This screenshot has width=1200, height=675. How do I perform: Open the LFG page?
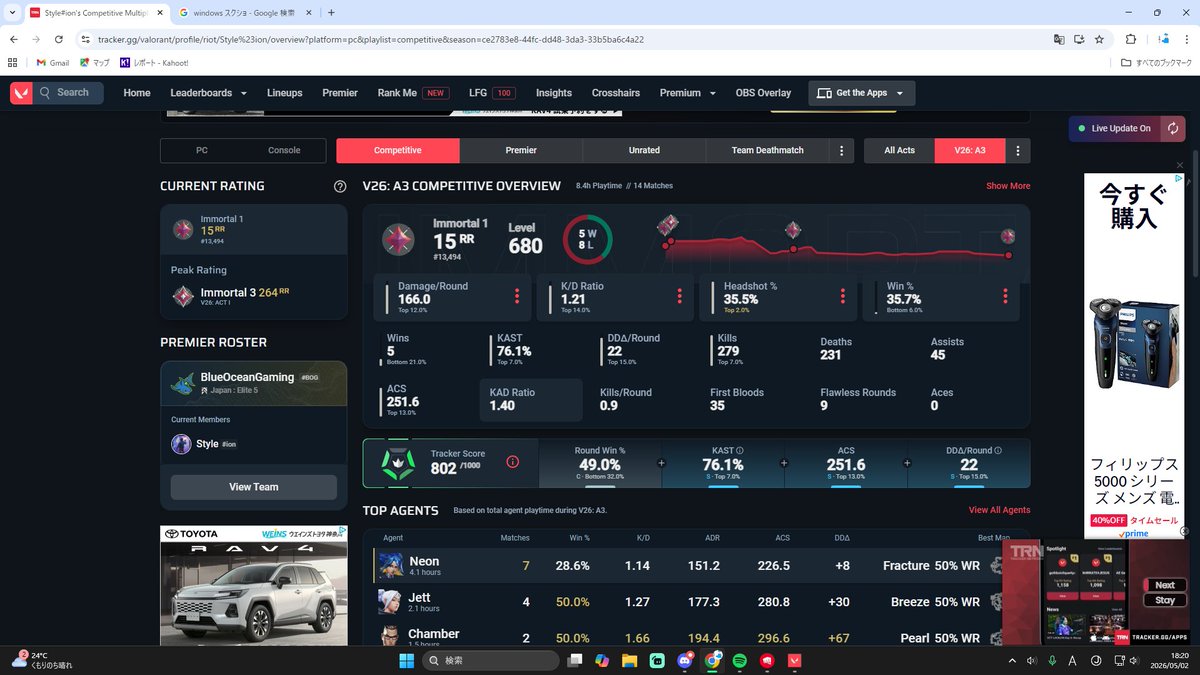click(492, 93)
